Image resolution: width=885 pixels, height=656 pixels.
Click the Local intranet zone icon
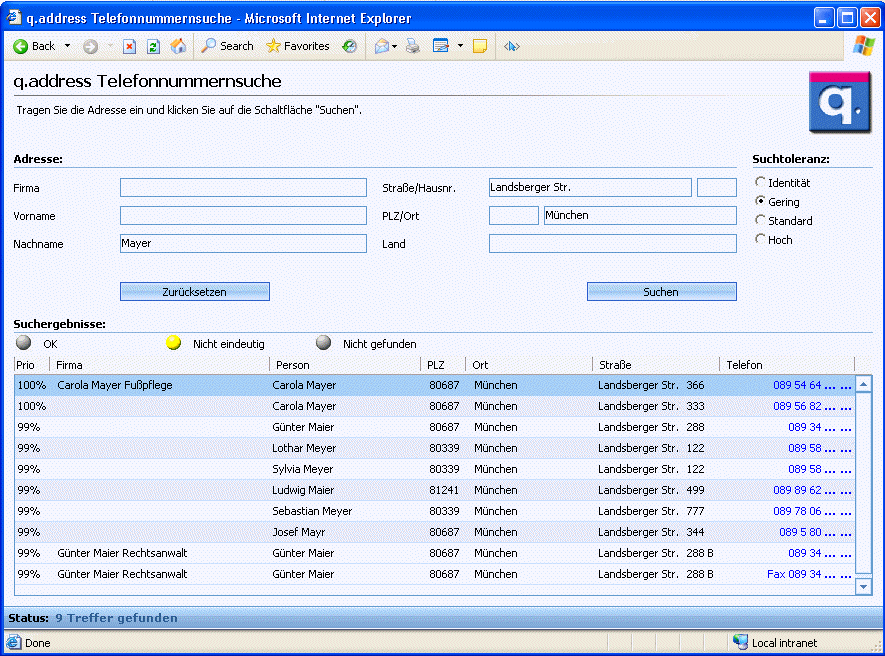click(740, 642)
